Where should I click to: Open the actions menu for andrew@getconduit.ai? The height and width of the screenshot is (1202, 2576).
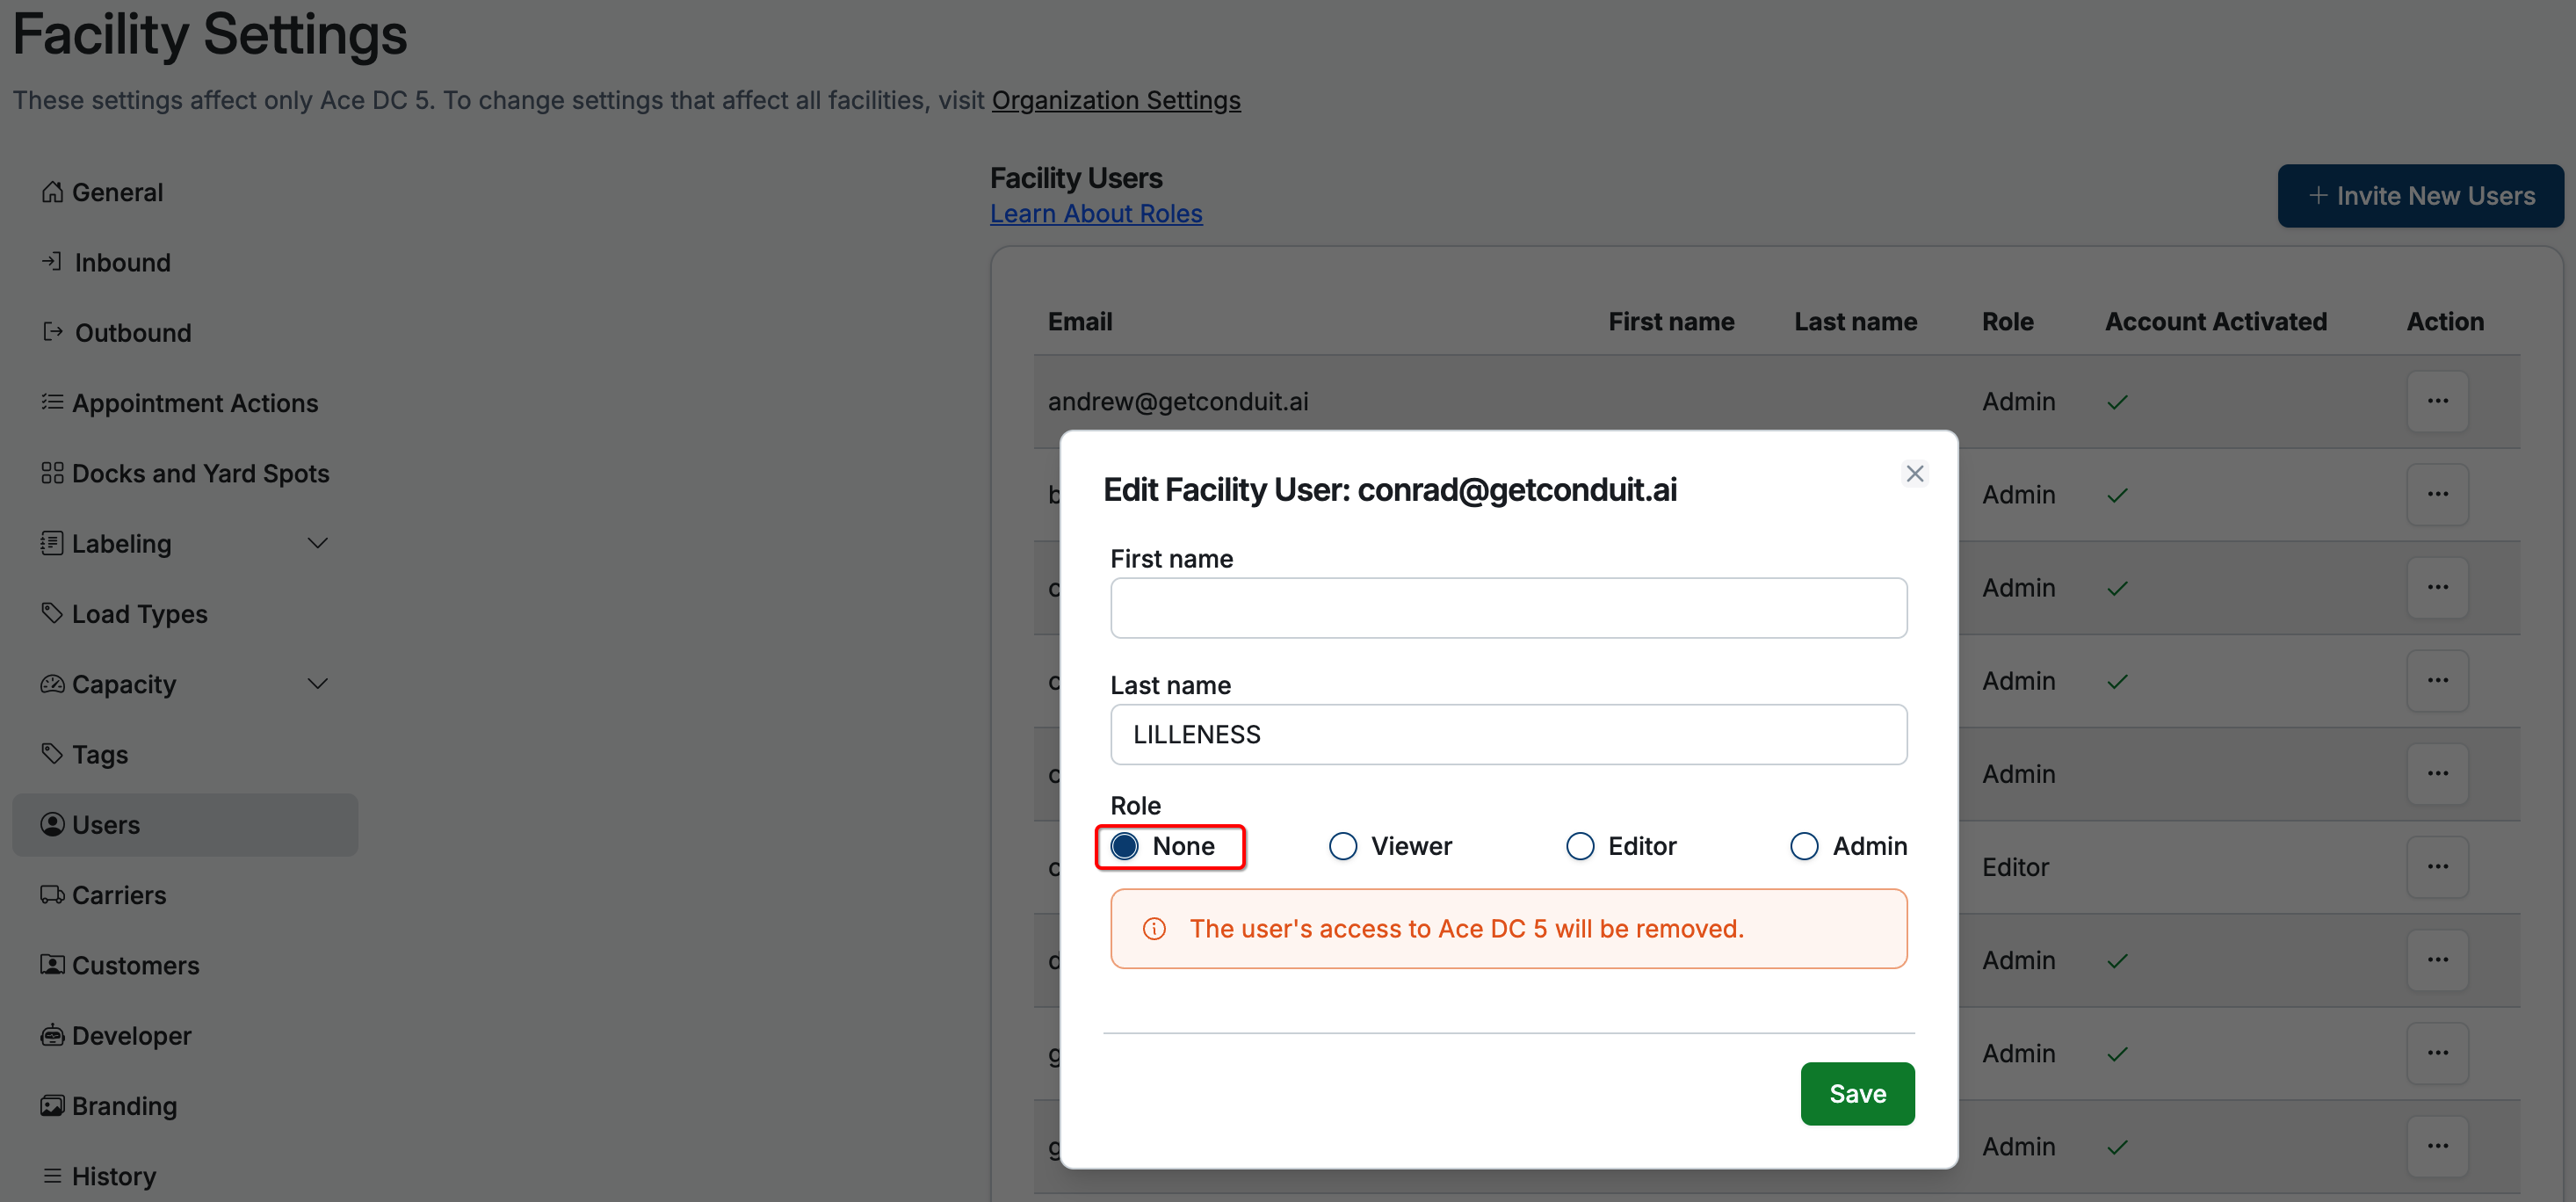pyautogui.click(x=2437, y=401)
